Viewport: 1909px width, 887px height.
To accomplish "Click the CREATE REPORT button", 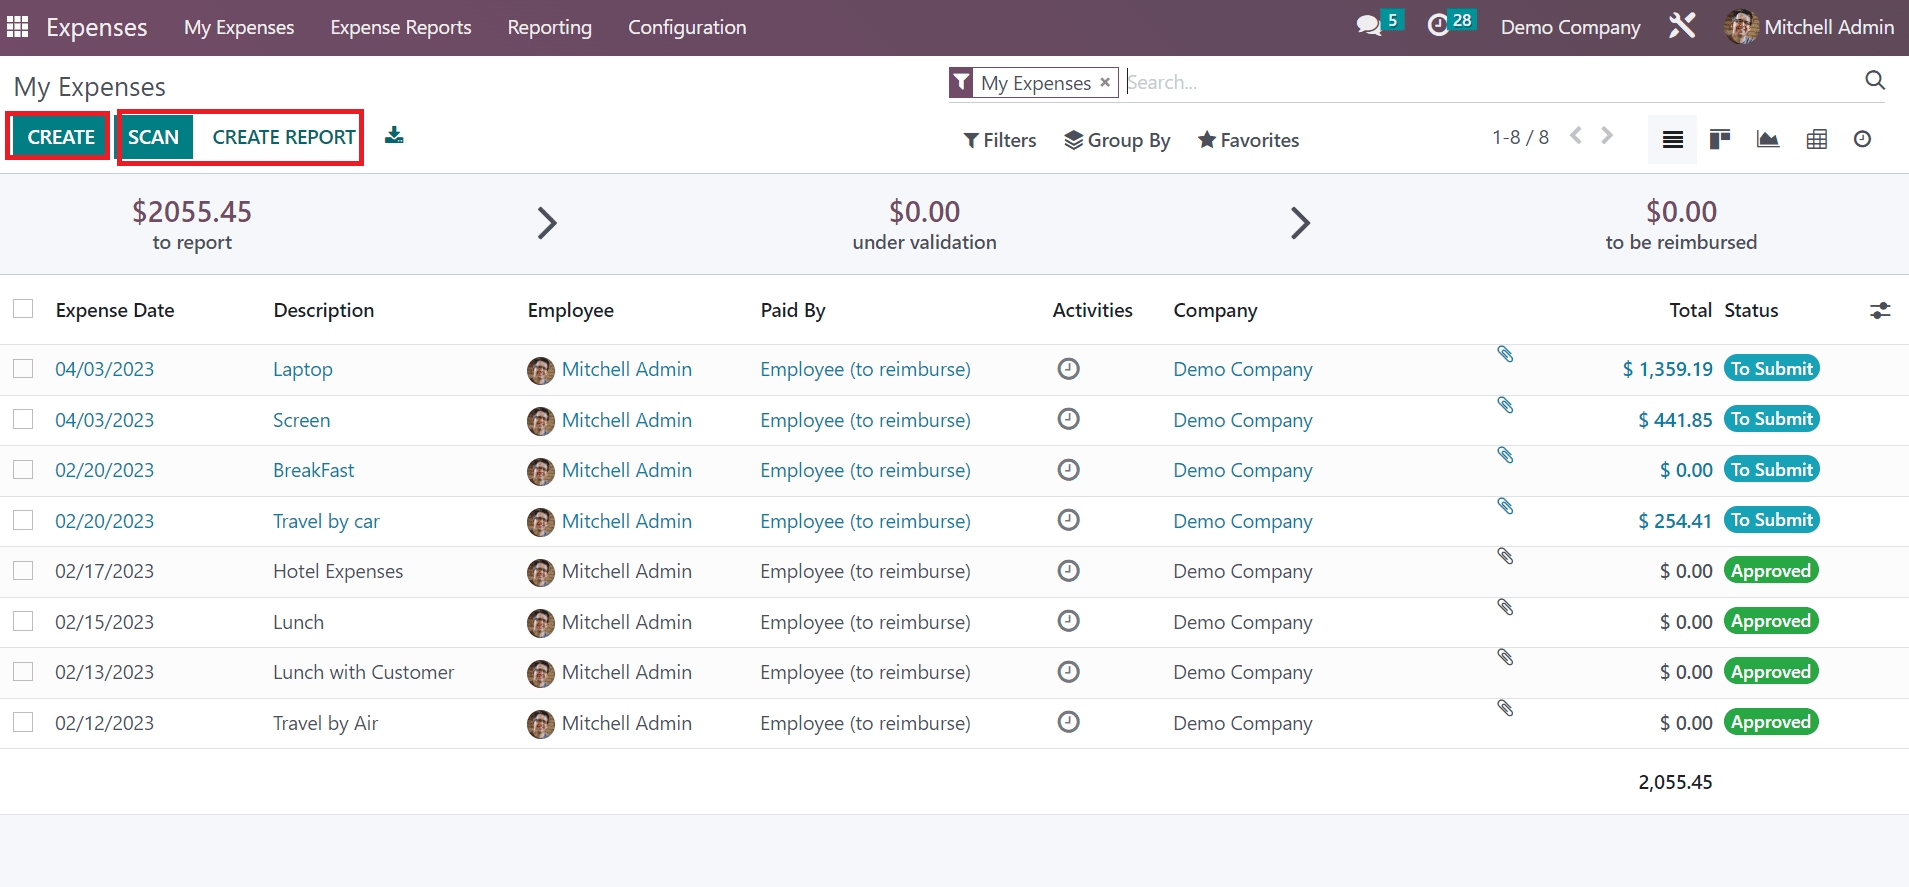I will click(284, 137).
